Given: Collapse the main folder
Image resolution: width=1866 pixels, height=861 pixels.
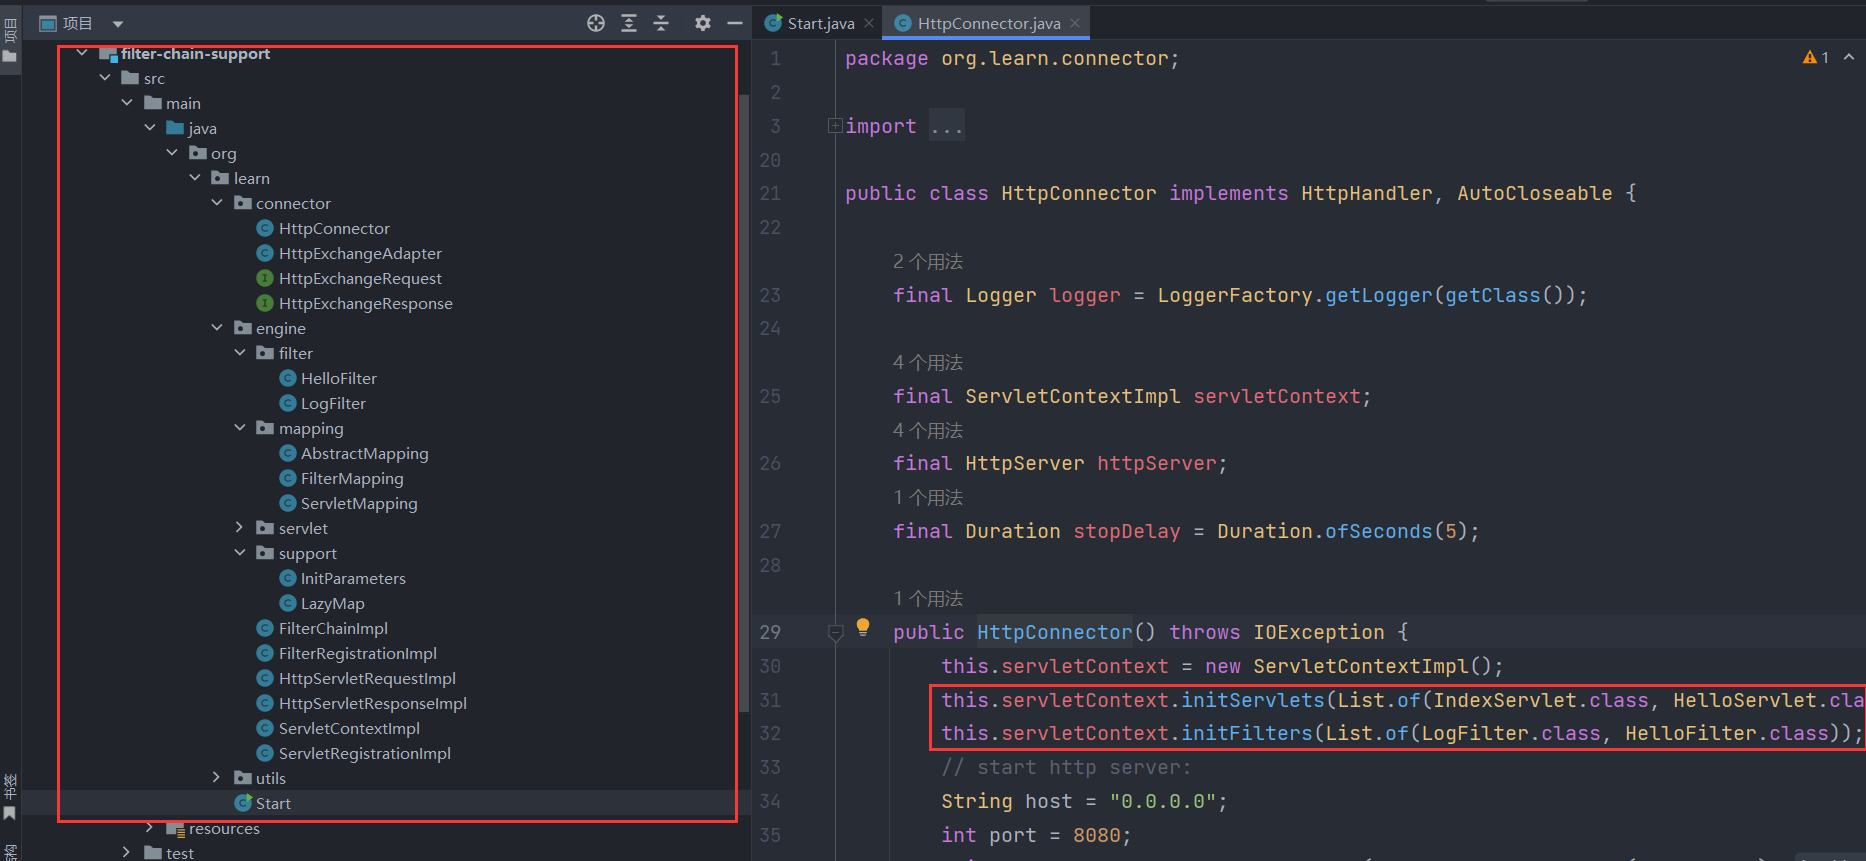Looking at the screenshot, I should pyautogui.click(x=127, y=103).
